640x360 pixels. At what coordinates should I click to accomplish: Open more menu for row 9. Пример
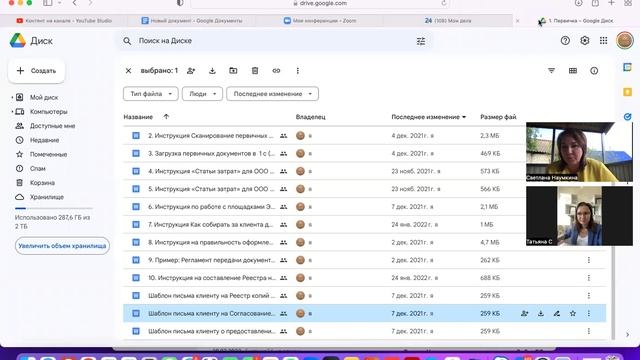(x=589, y=260)
